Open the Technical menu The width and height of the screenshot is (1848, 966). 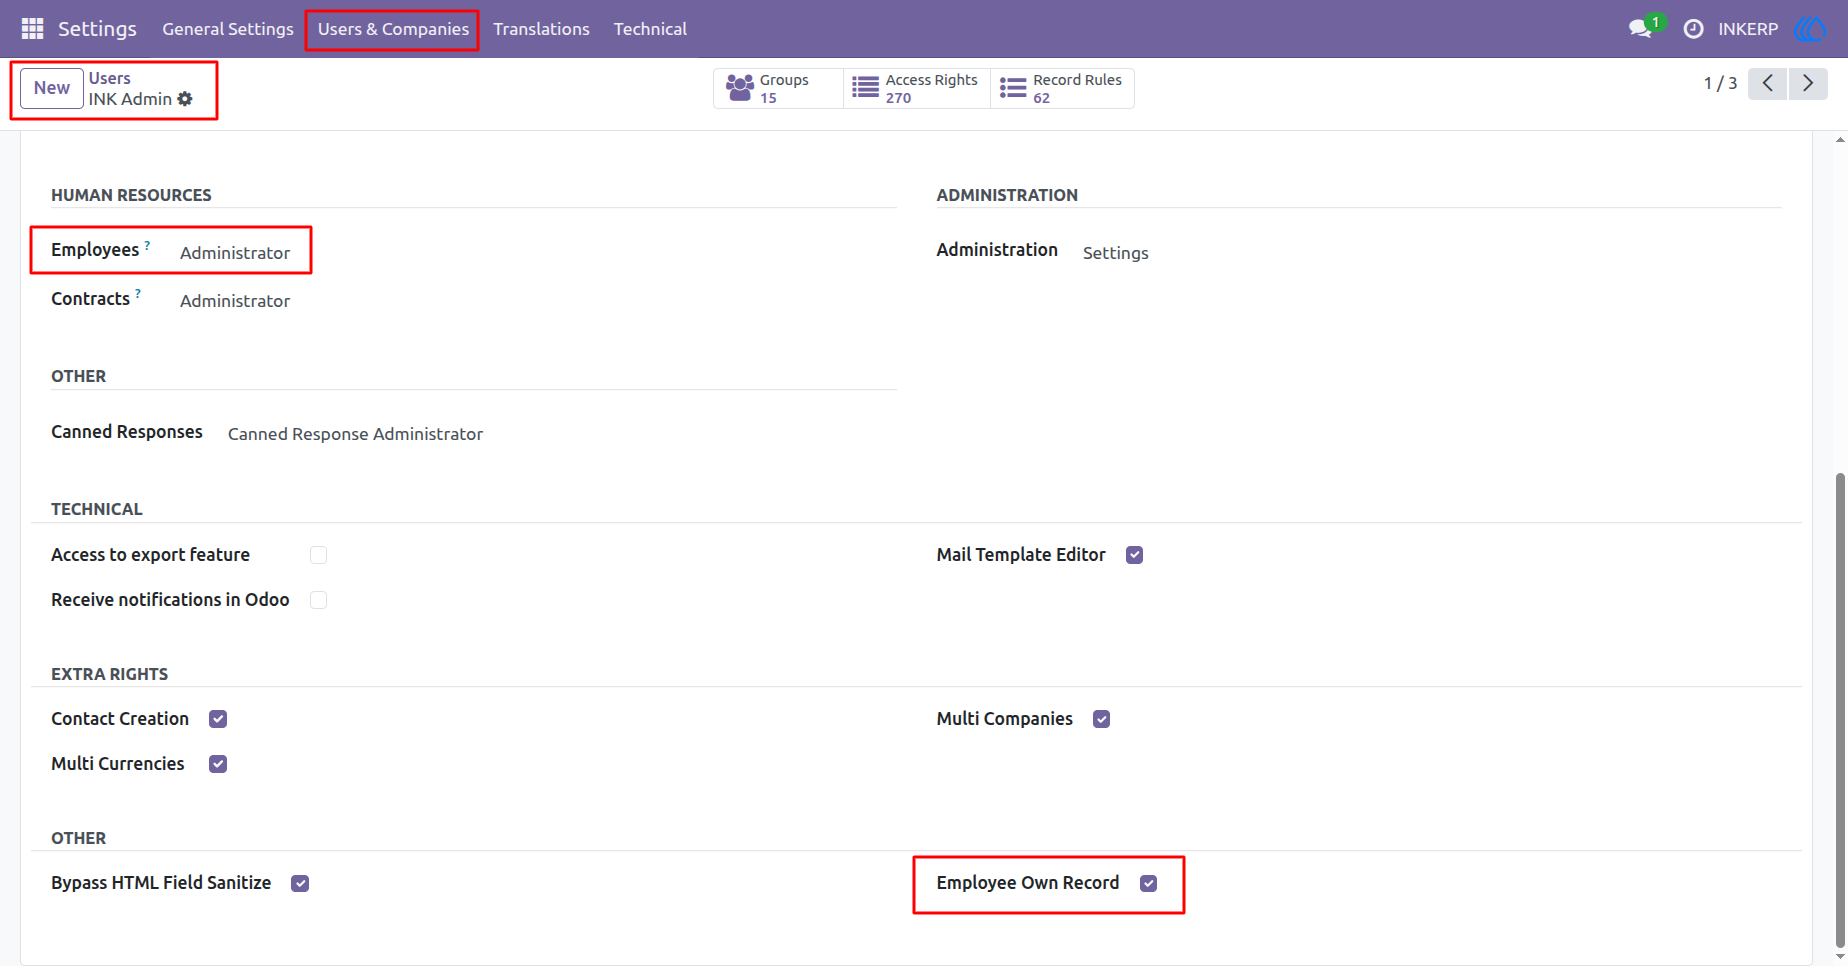pyautogui.click(x=650, y=29)
